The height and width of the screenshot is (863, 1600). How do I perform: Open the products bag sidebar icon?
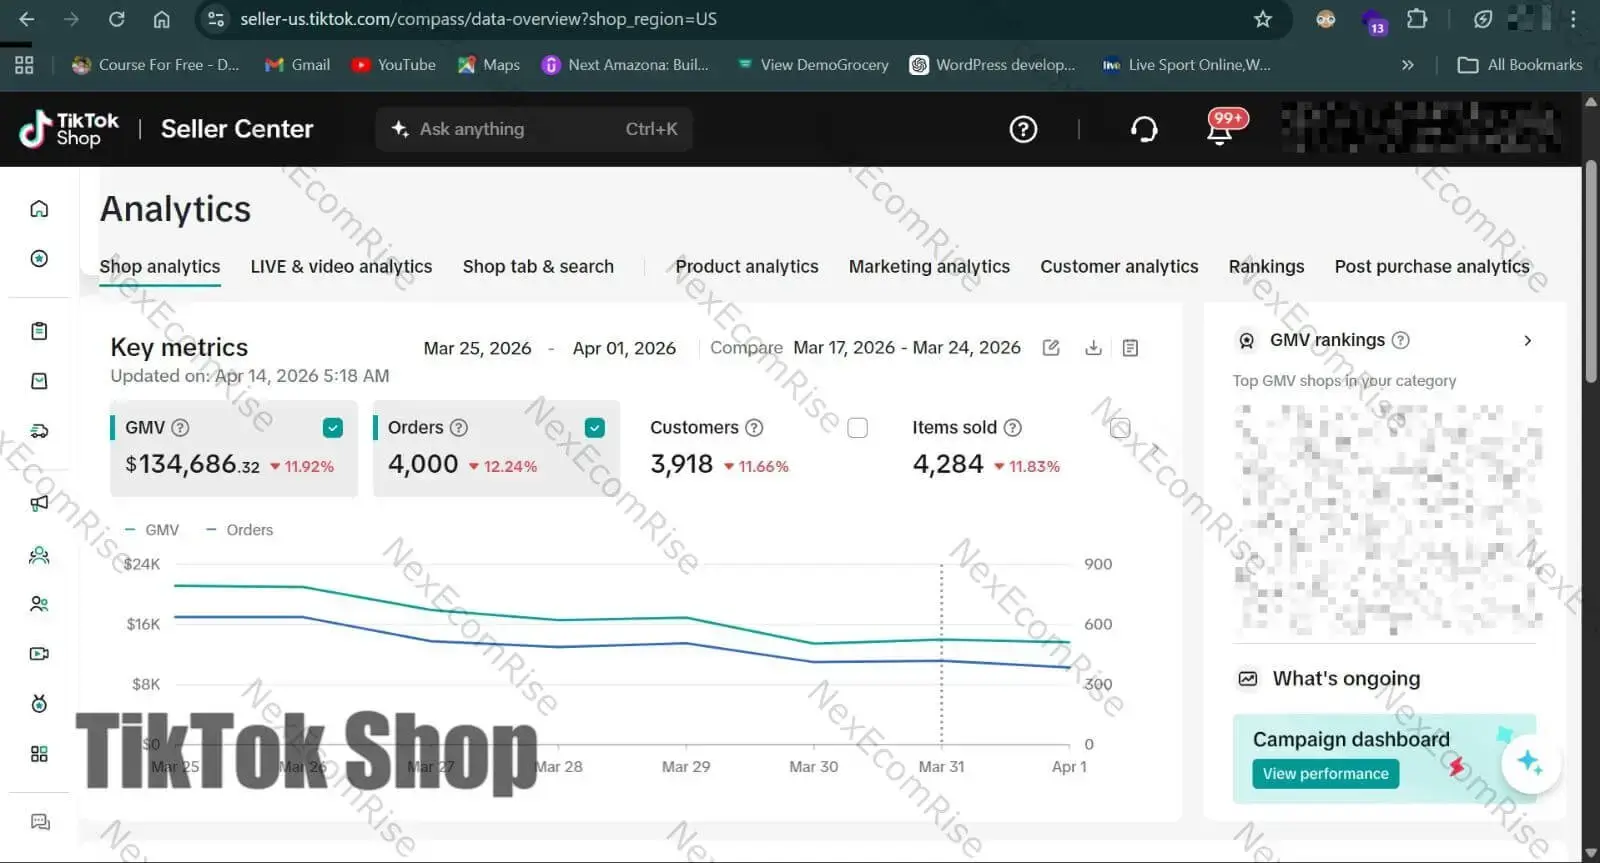(x=39, y=381)
